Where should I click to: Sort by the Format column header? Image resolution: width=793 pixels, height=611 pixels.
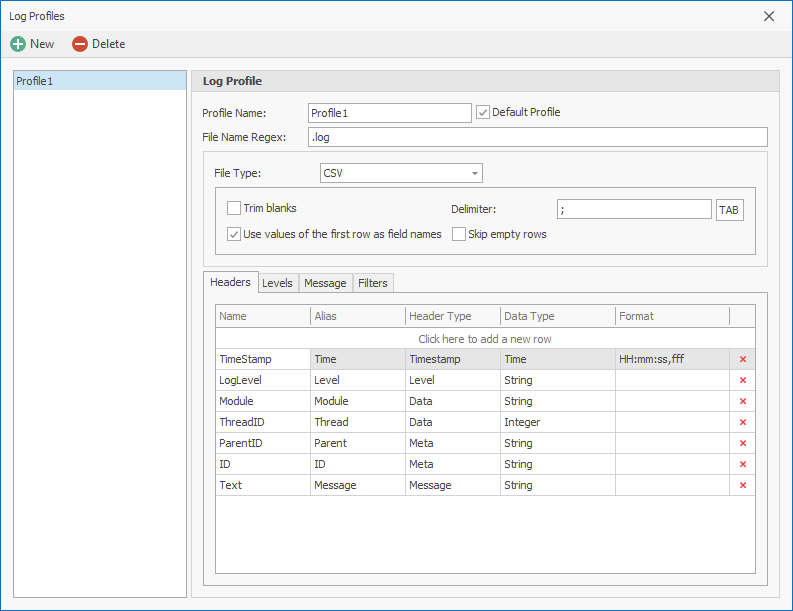coord(672,316)
